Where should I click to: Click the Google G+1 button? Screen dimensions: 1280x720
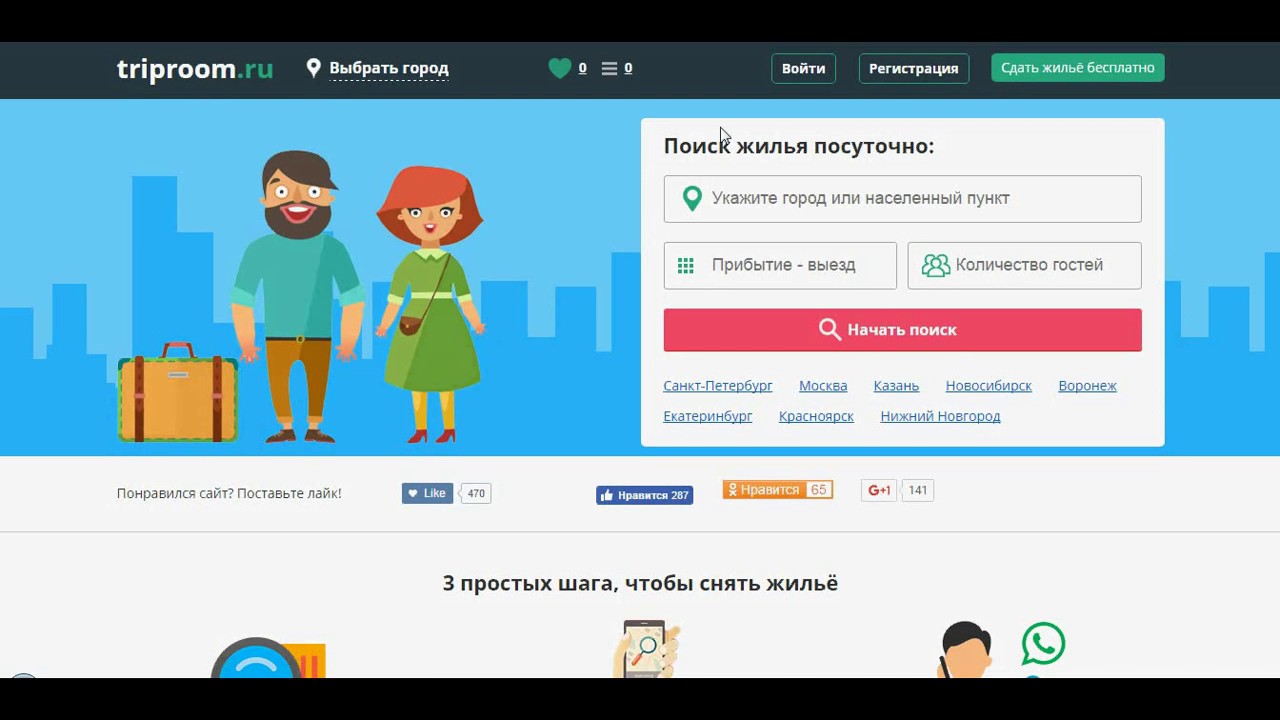tap(879, 490)
